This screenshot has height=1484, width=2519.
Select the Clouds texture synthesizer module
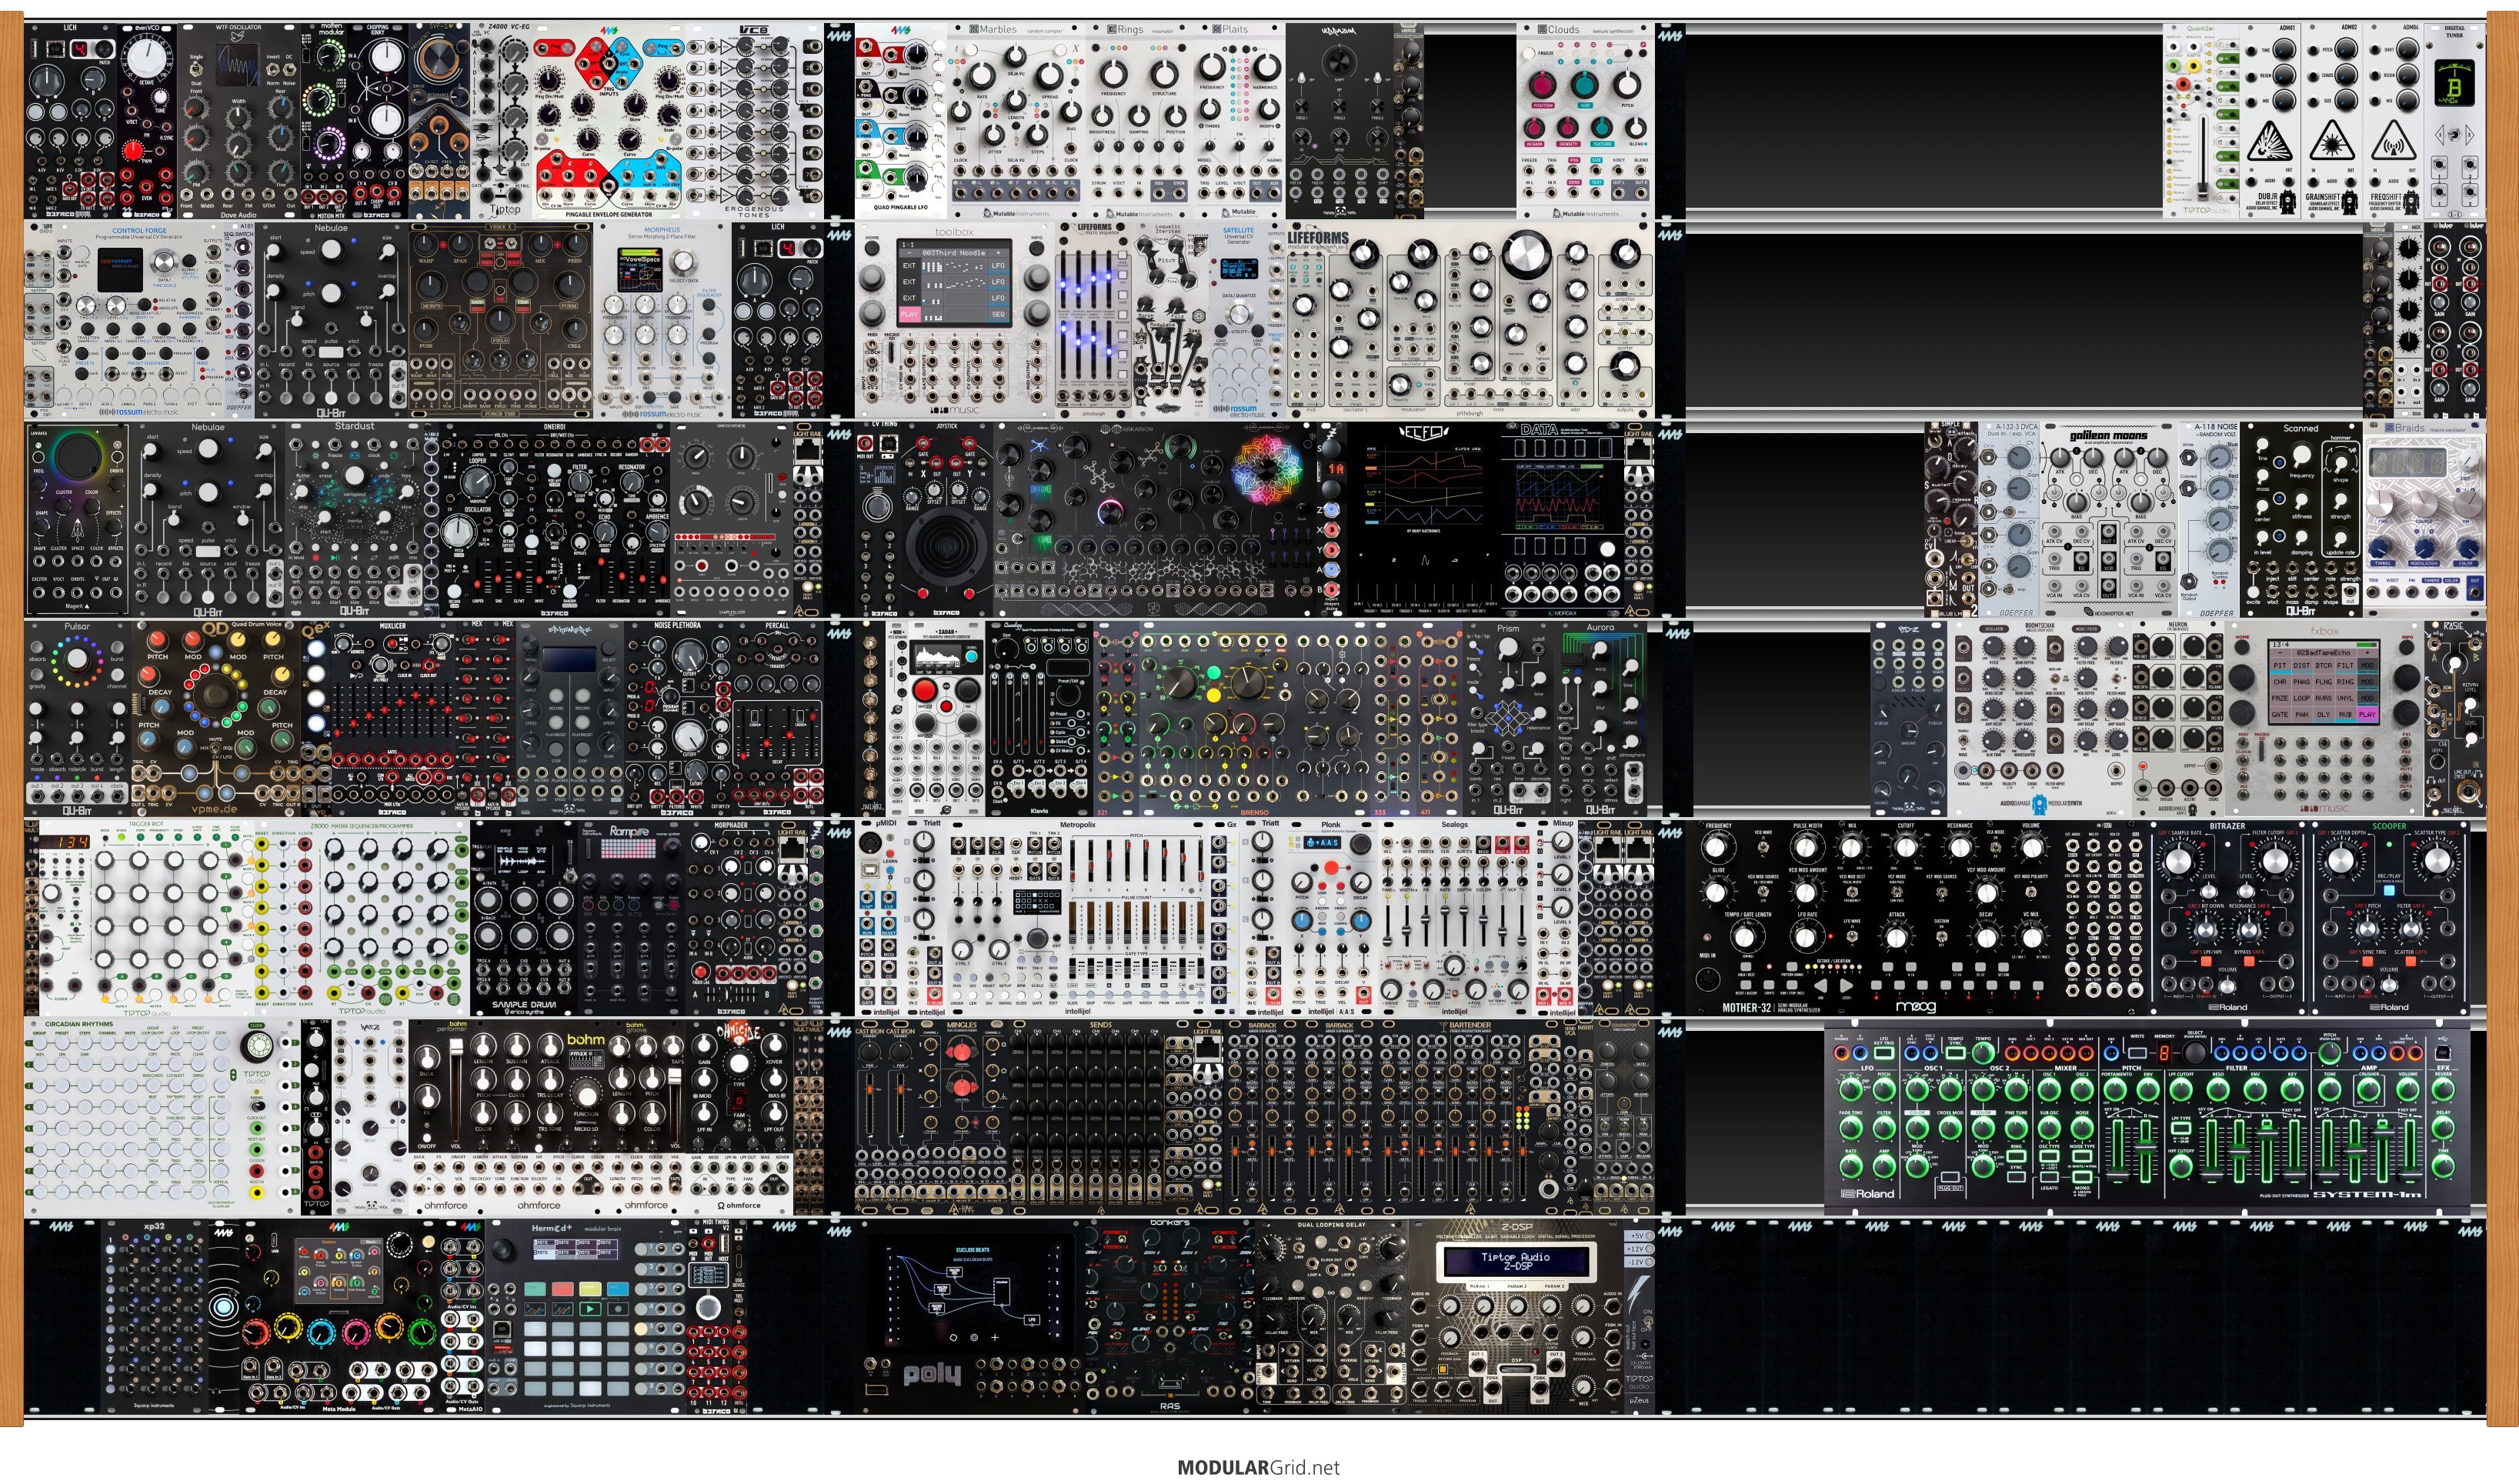[1585, 120]
